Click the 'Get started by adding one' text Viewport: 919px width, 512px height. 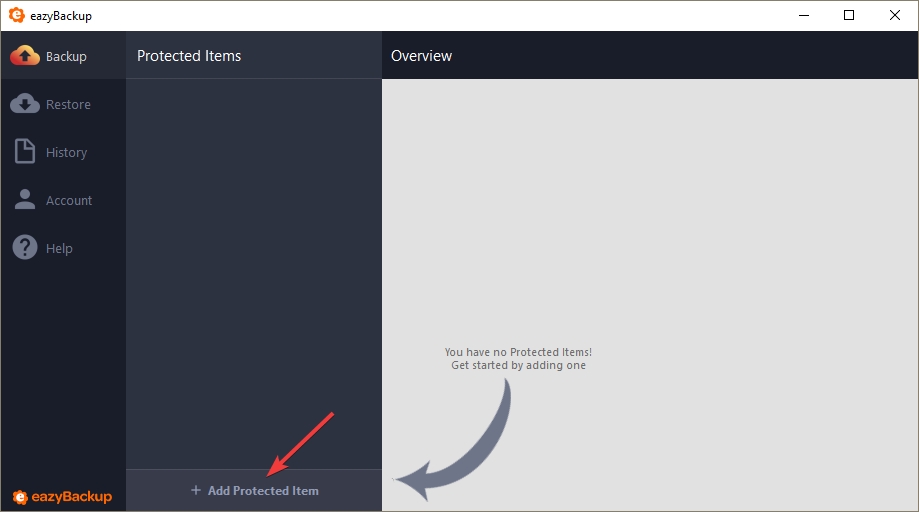pyautogui.click(x=518, y=366)
